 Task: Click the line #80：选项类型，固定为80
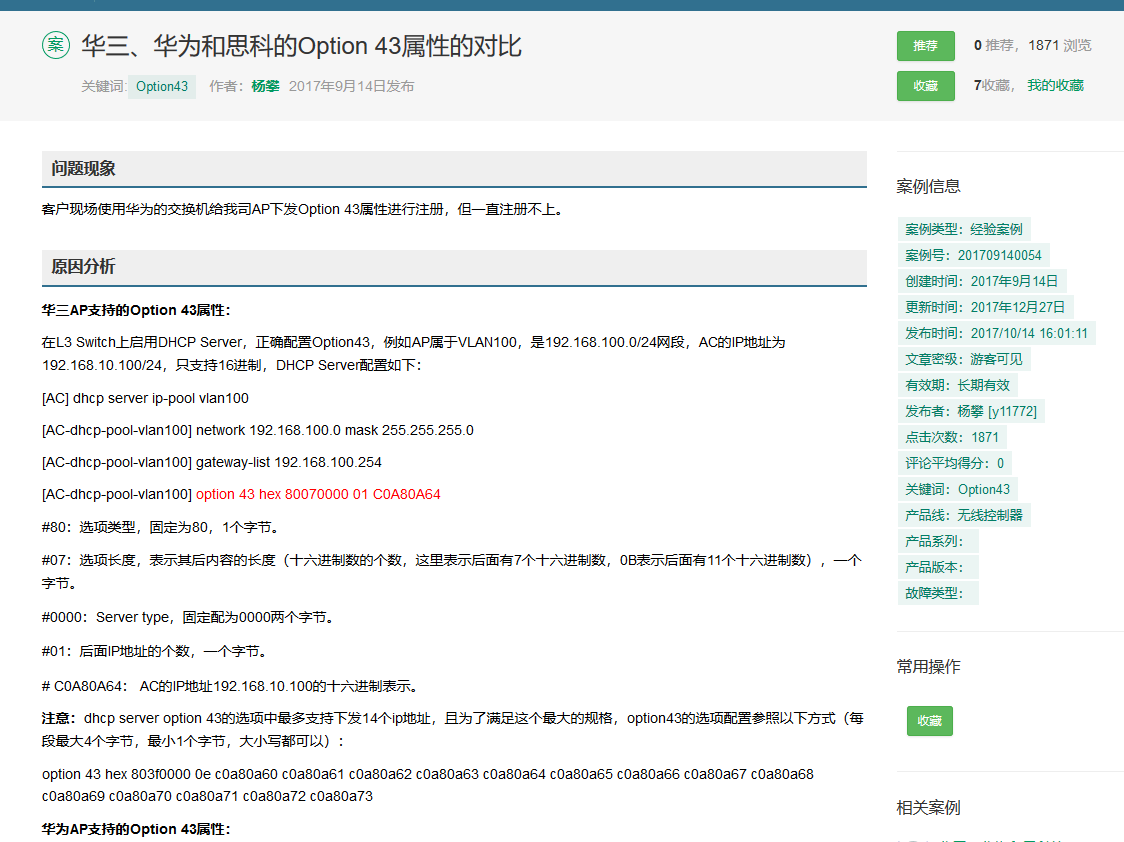point(161,527)
